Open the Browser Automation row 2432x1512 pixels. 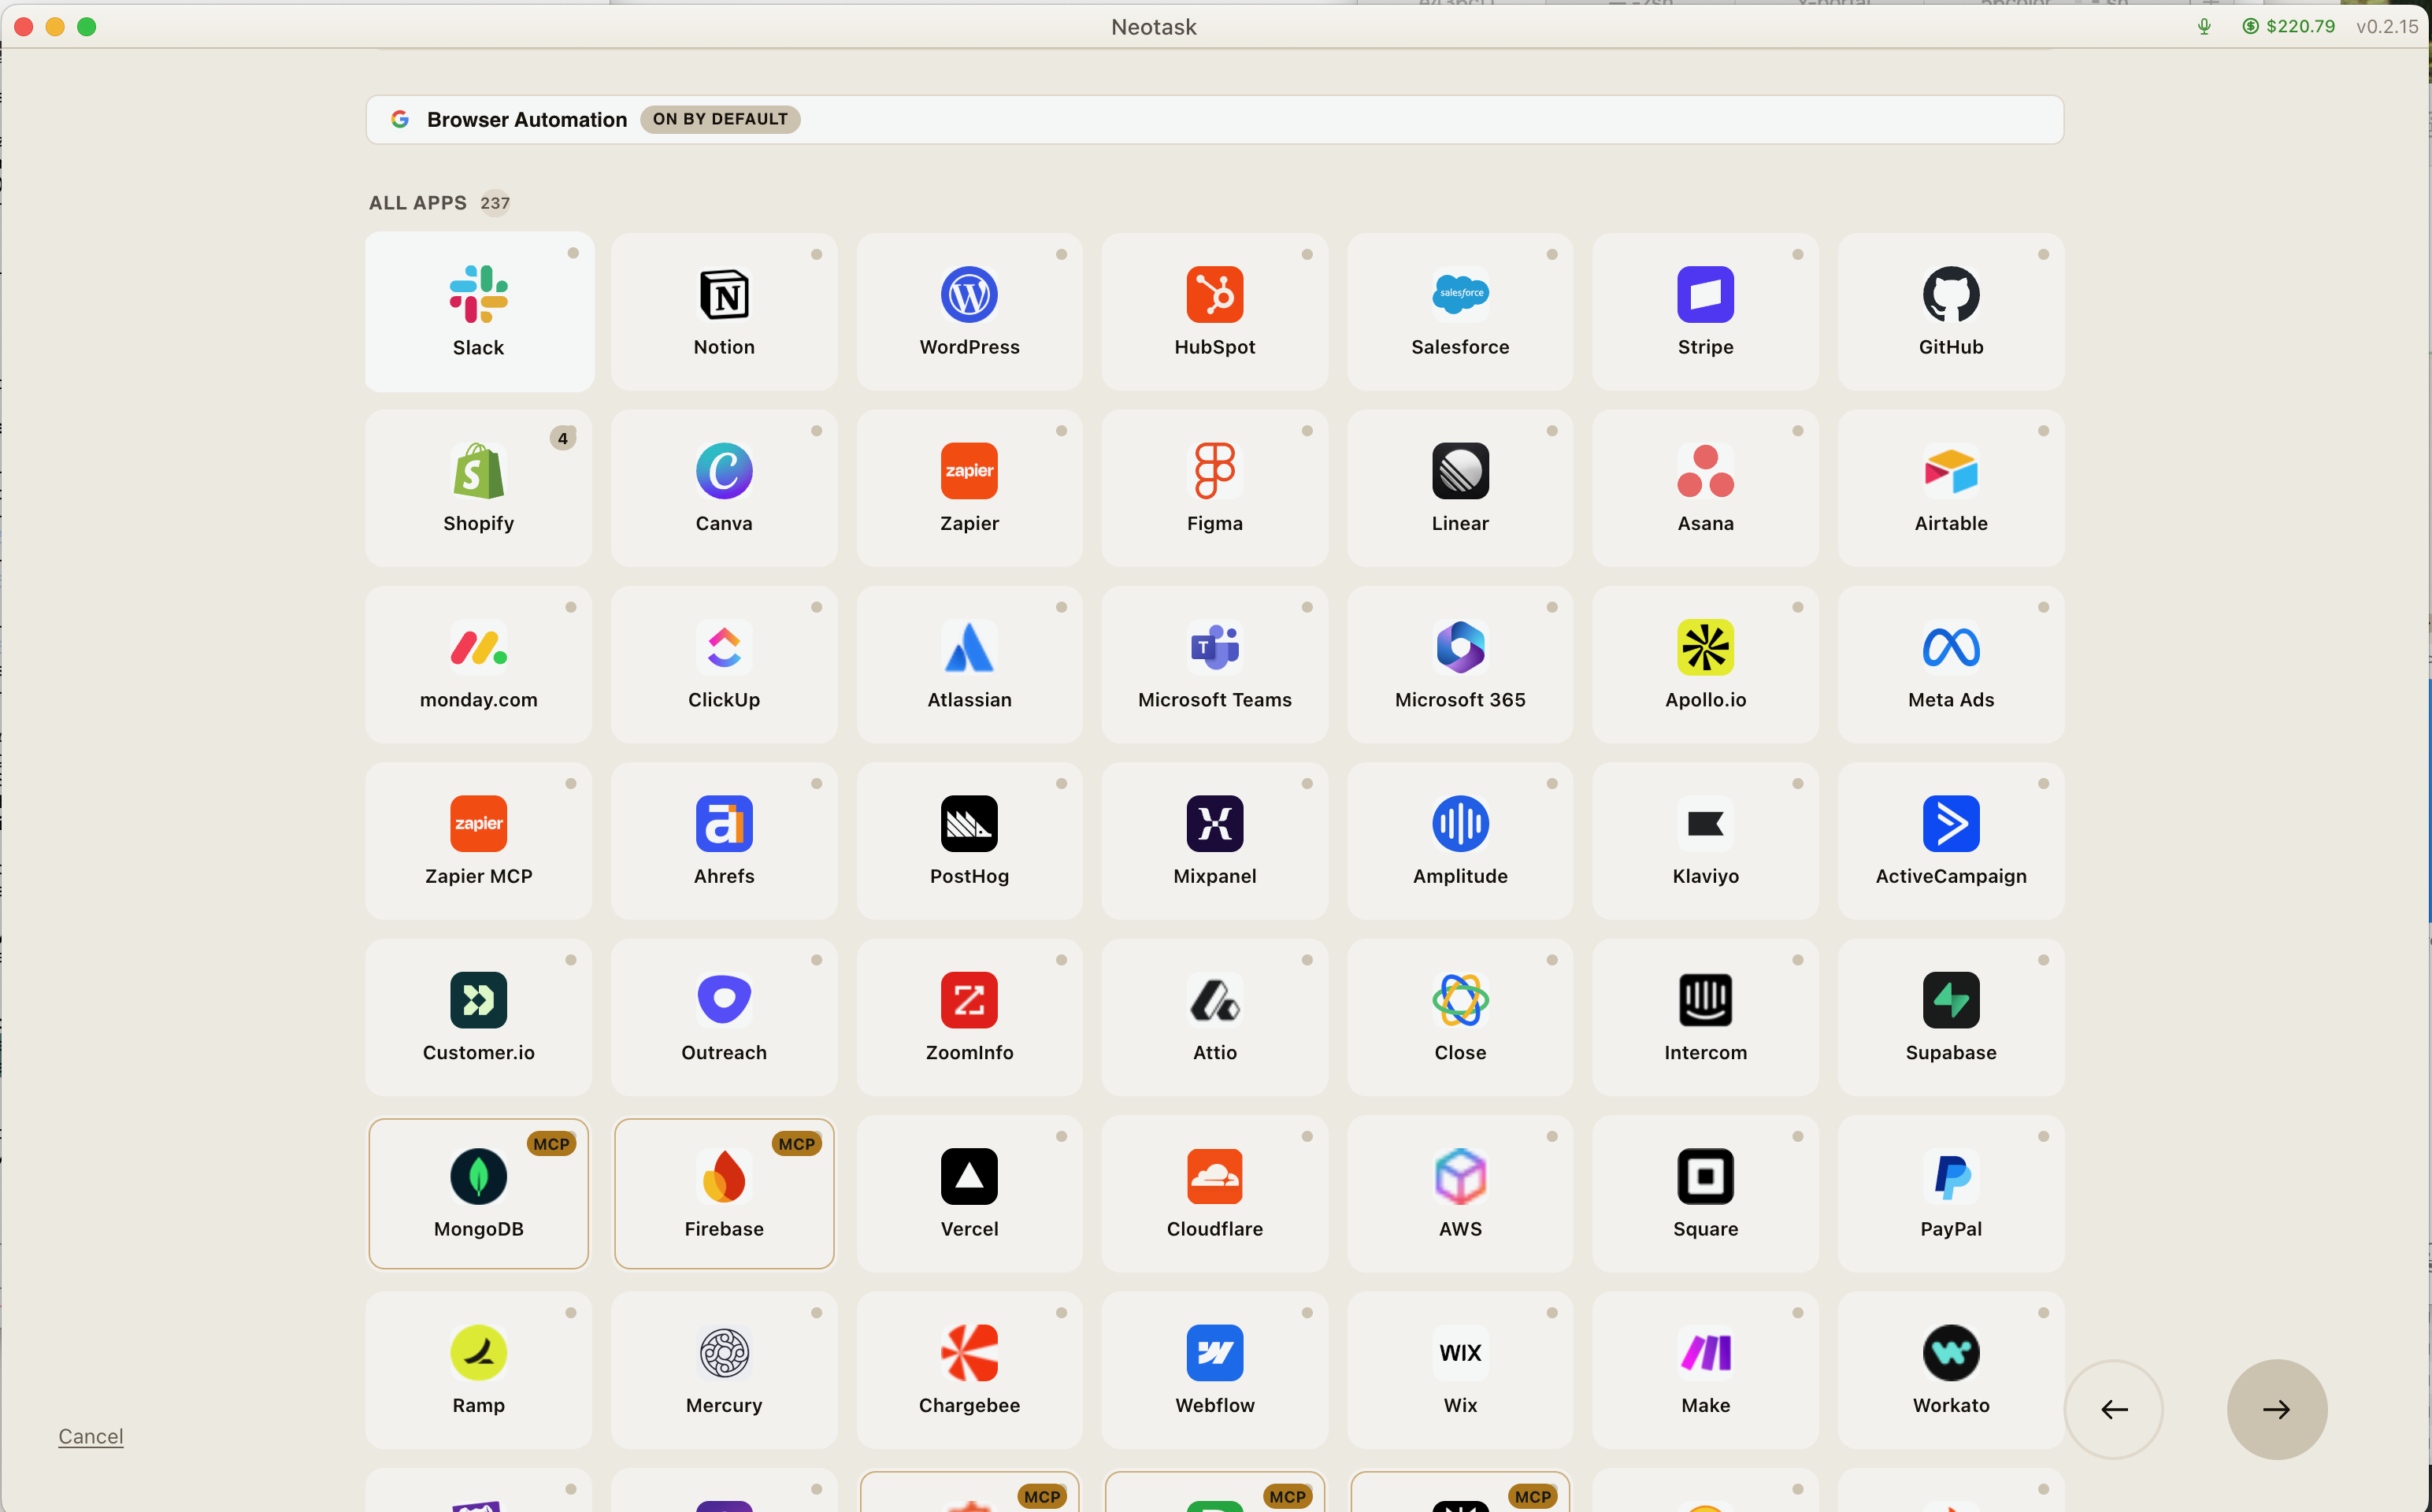1215,120
